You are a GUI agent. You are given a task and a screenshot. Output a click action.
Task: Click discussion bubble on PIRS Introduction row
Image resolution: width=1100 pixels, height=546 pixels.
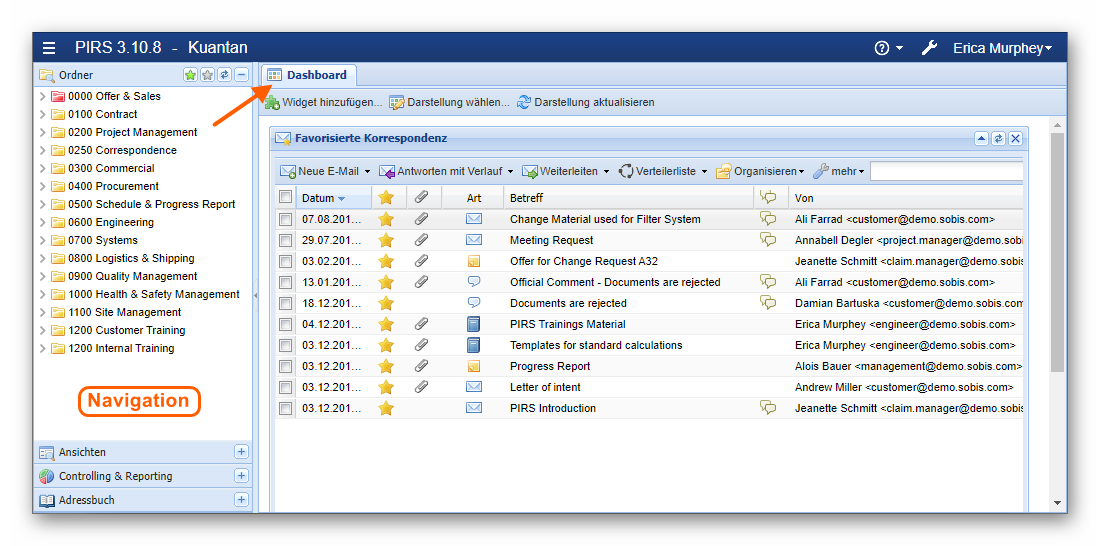pos(769,407)
